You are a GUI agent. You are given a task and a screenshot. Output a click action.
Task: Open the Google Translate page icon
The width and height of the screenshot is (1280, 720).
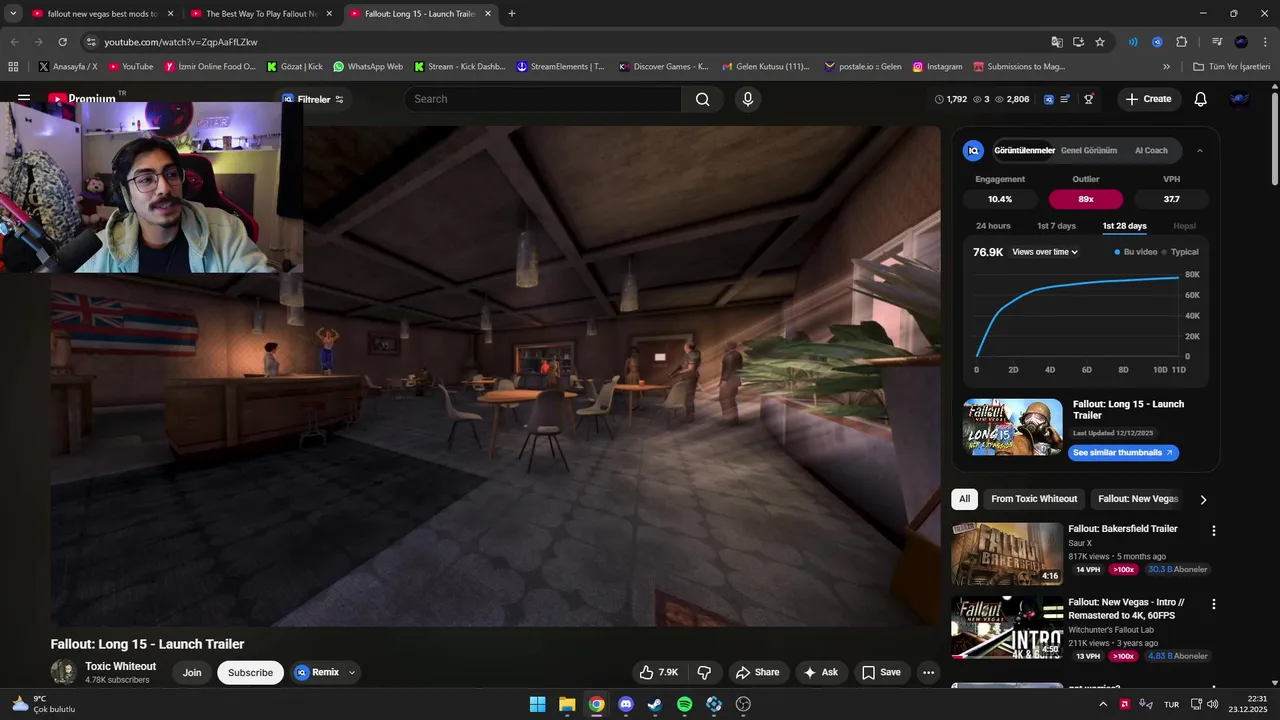tap(1057, 42)
